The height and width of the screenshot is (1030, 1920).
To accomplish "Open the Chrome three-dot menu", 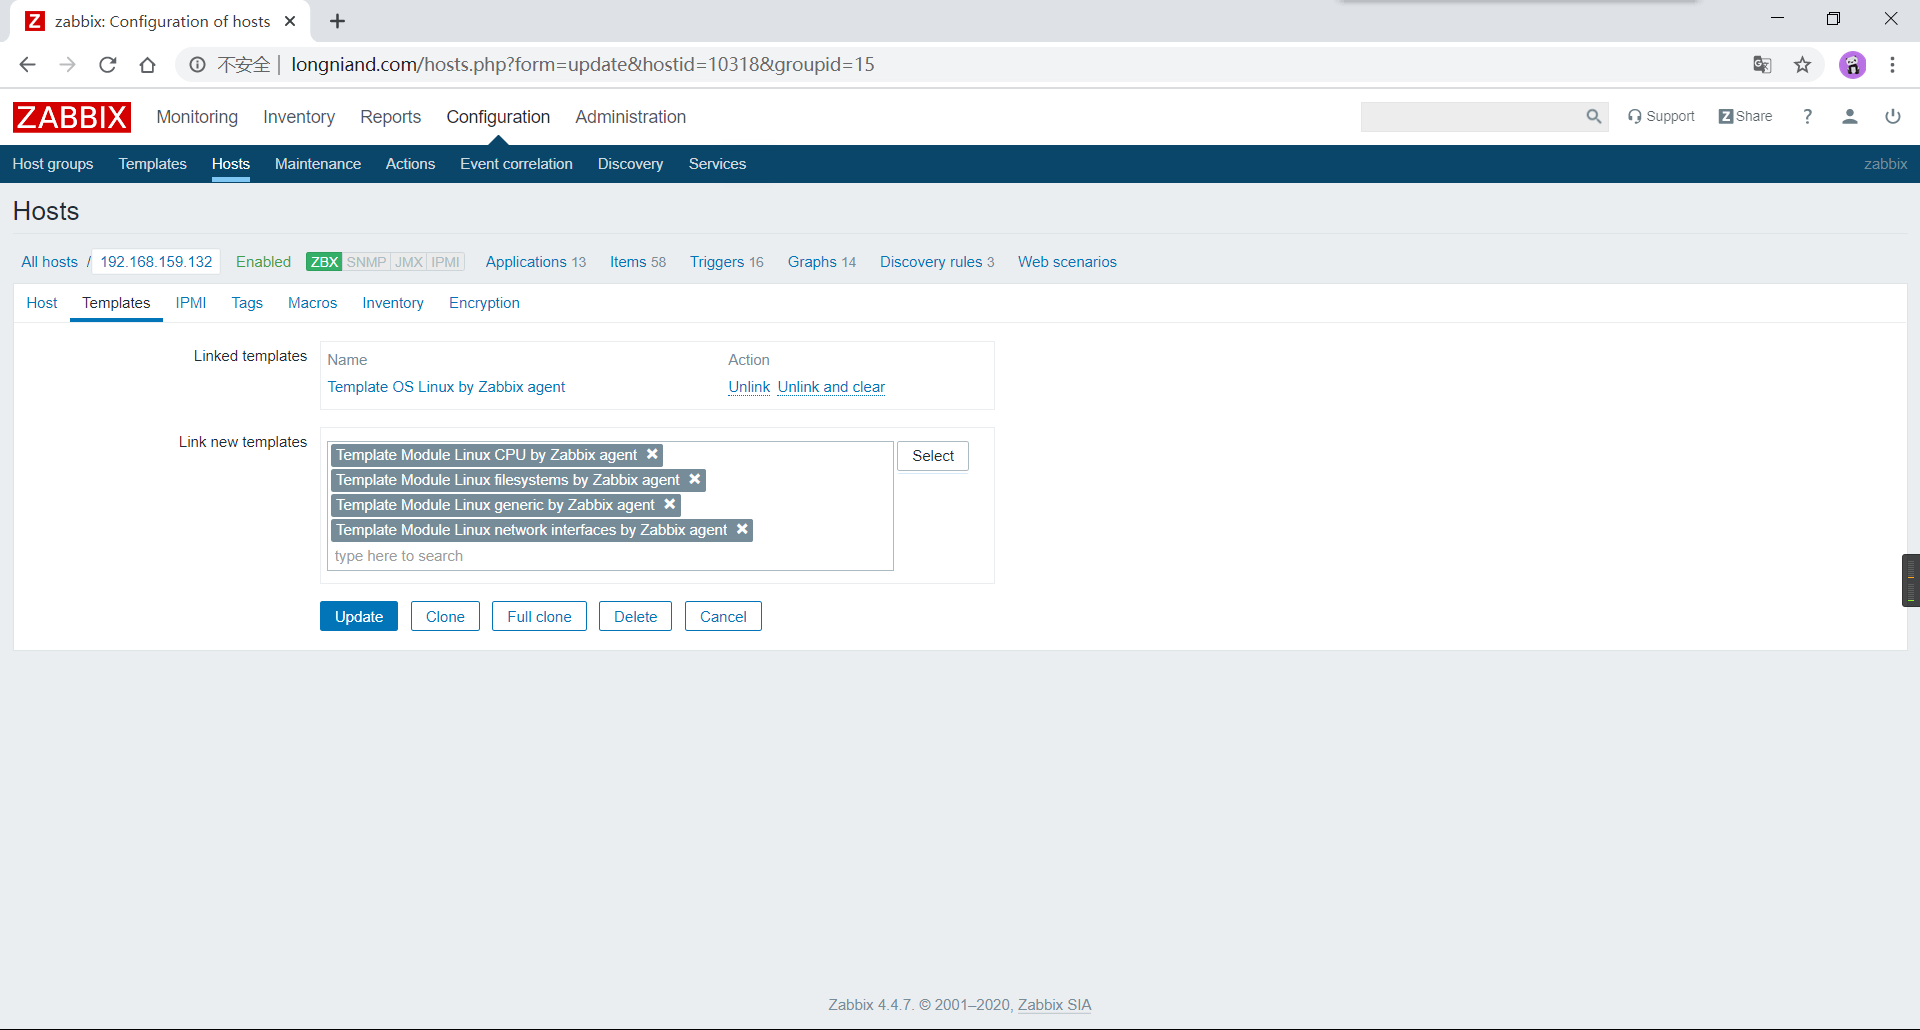I will 1892,65.
